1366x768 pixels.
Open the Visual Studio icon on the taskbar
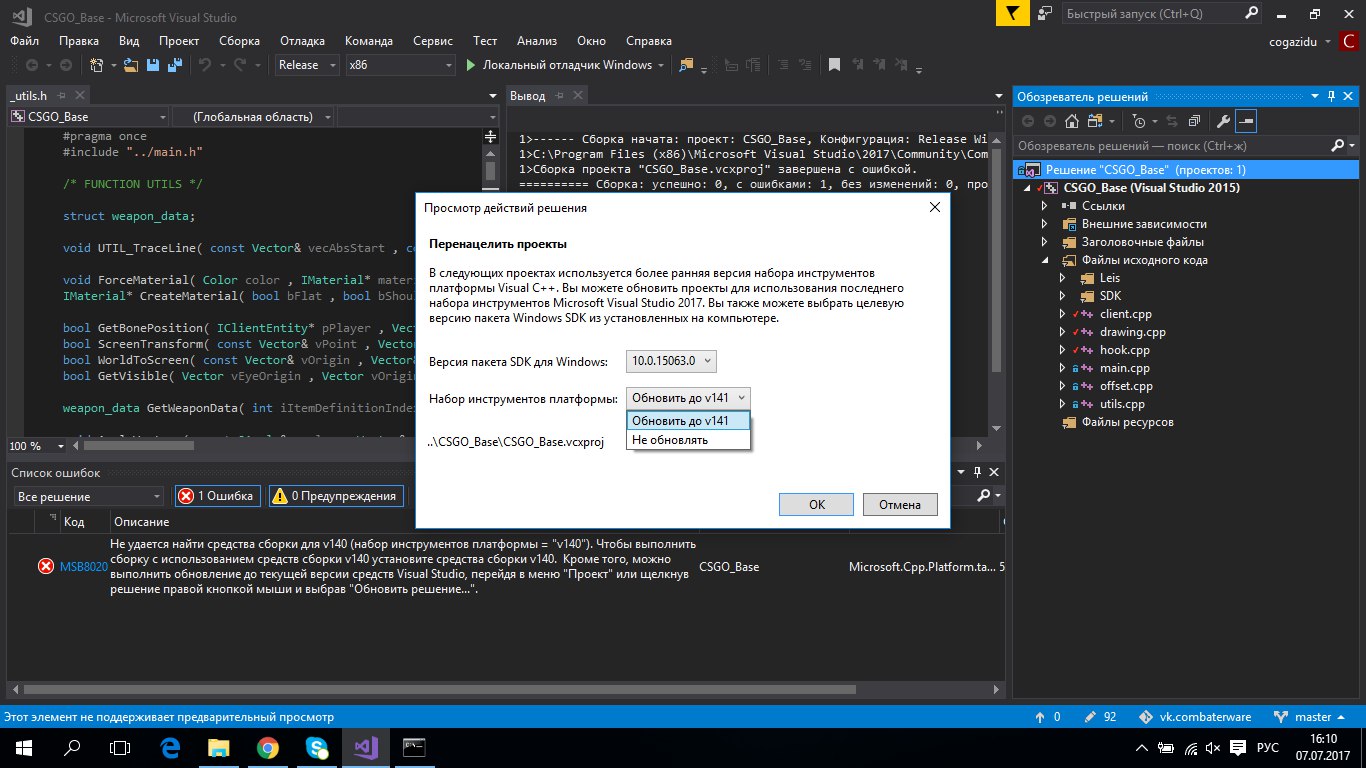tap(364, 747)
